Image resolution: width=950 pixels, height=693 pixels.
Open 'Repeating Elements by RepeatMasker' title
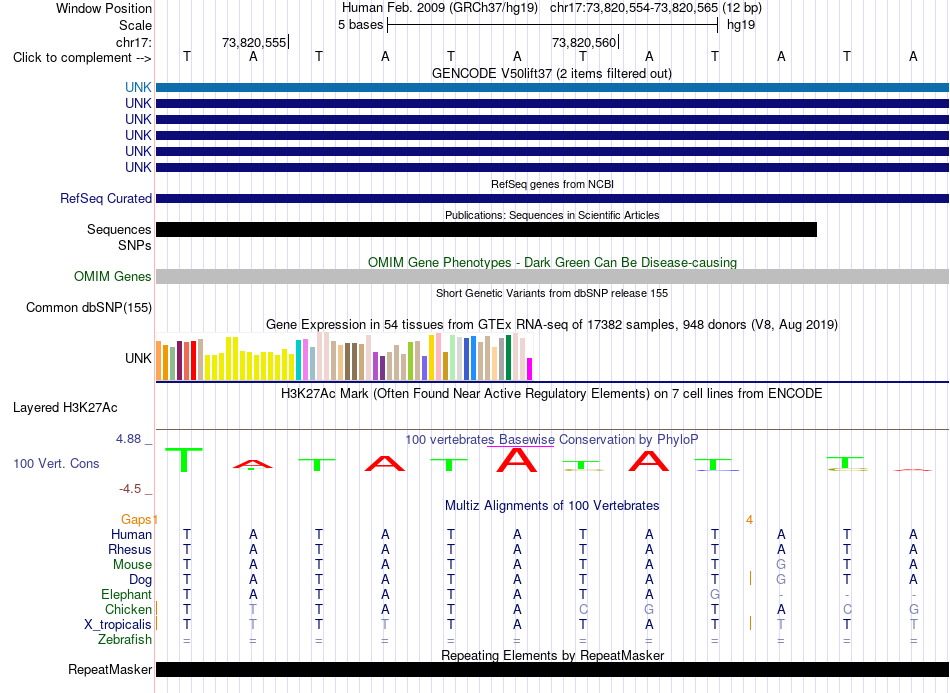[552, 655]
